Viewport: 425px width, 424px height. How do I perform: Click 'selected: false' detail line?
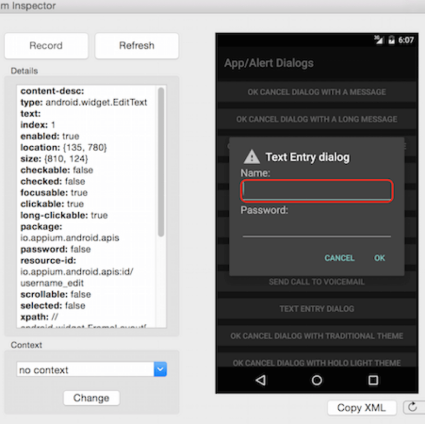click(53, 306)
